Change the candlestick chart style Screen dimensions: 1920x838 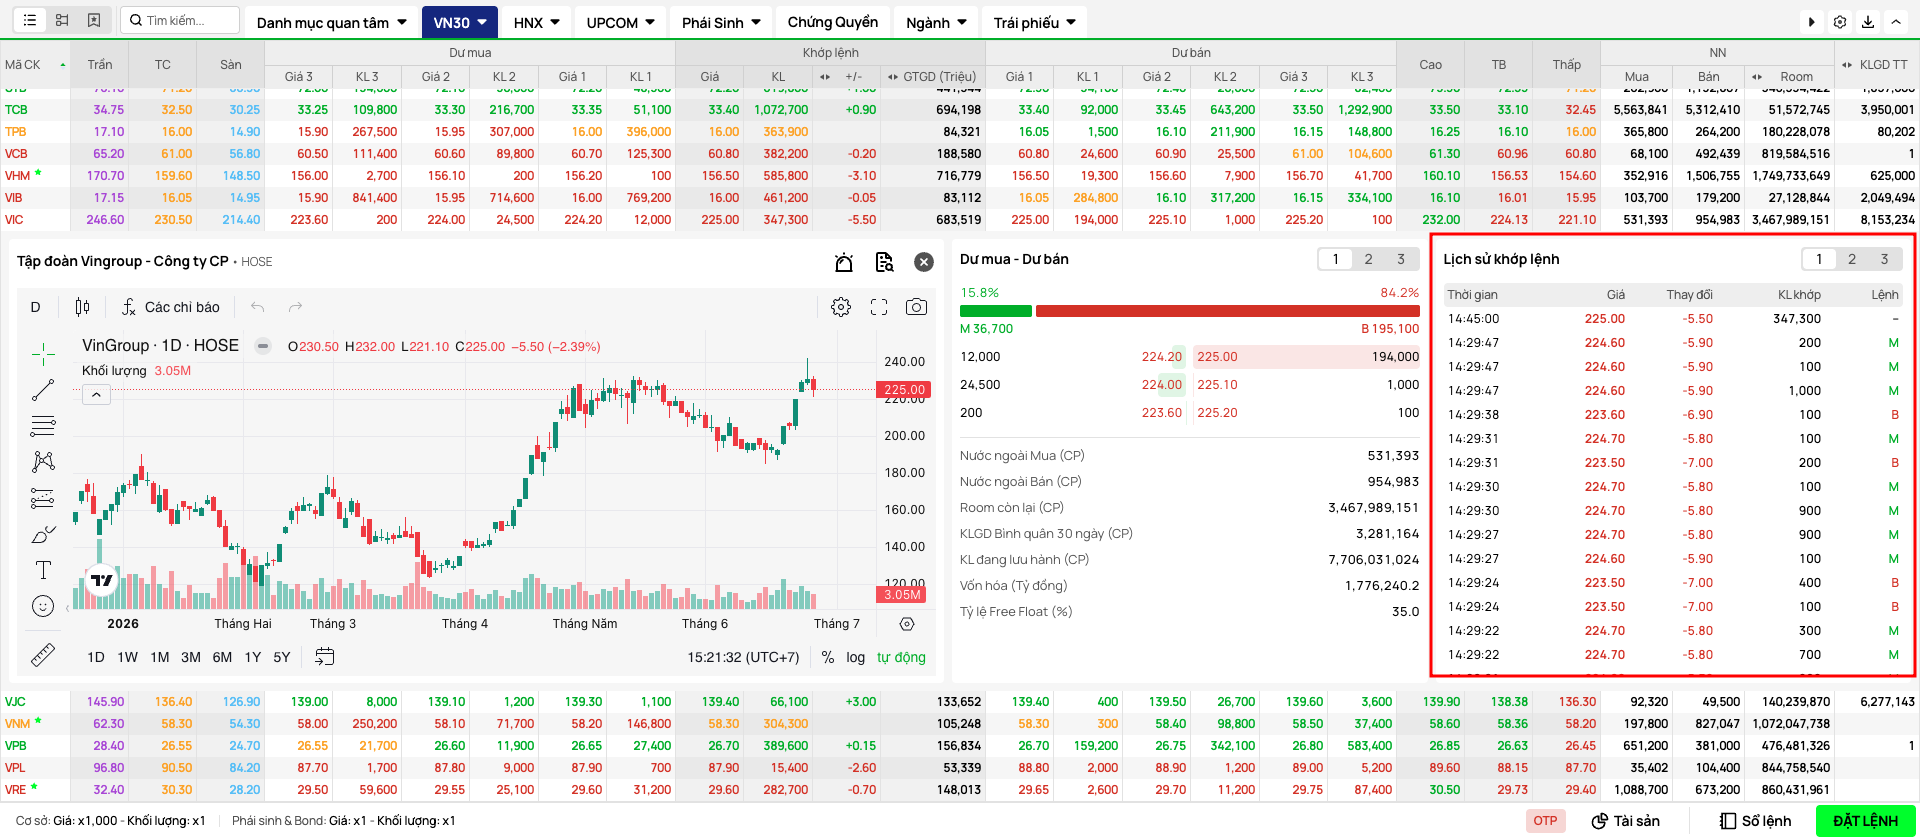[82, 307]
